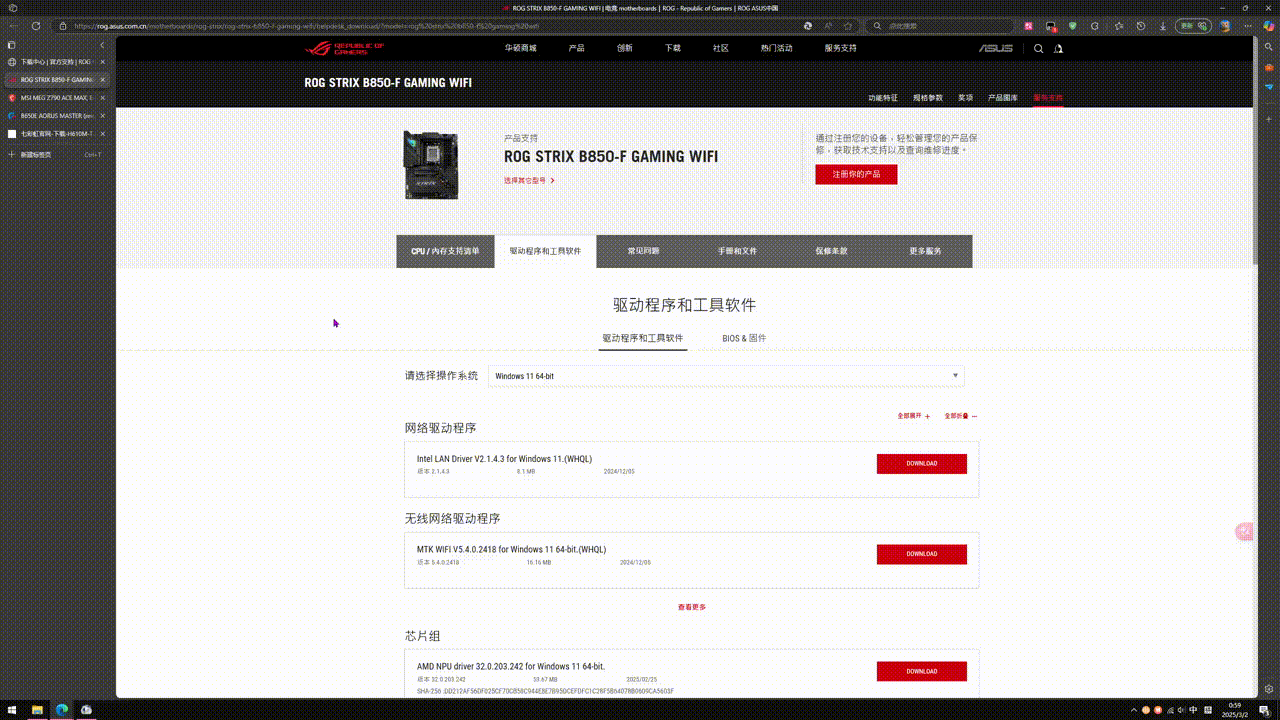Download the Intel LAN Driver V2.1.4.3
Viewport: 1280px width, 720px height.
[x=921, y=464]
